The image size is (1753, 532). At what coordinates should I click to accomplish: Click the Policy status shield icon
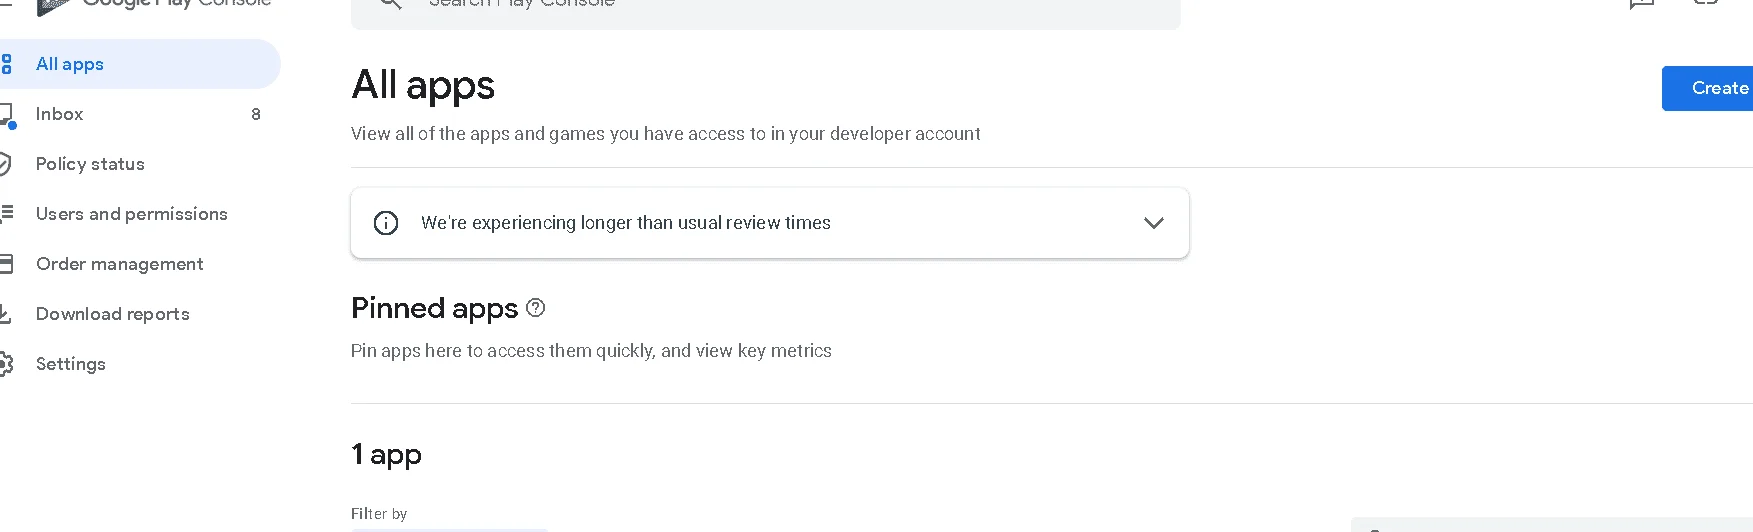pyautogui.click(x=5, y=164)
